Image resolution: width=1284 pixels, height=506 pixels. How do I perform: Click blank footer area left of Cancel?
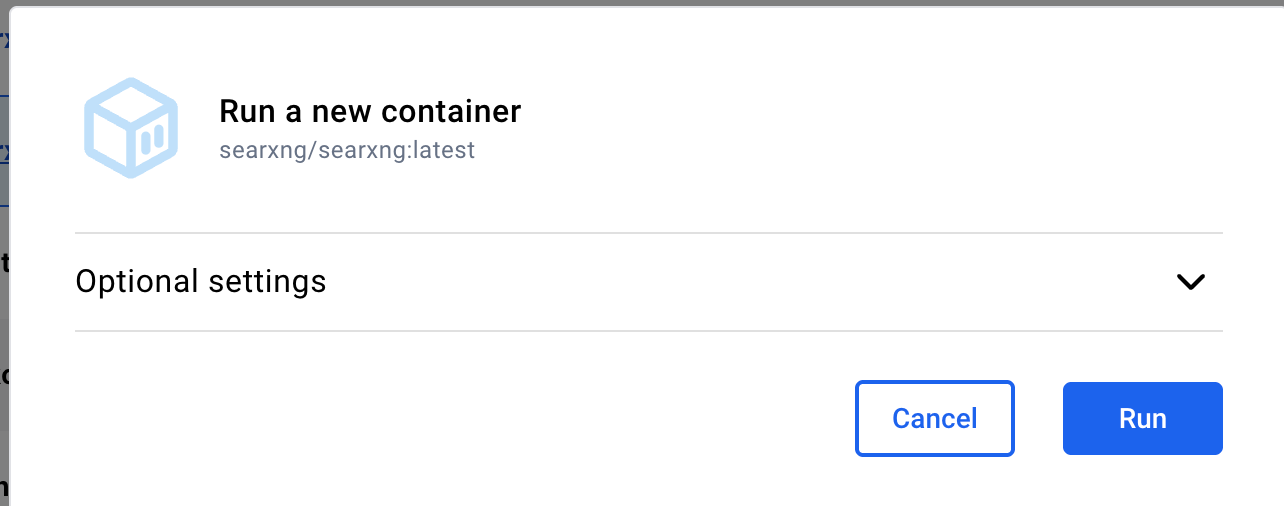pos(450,418)
